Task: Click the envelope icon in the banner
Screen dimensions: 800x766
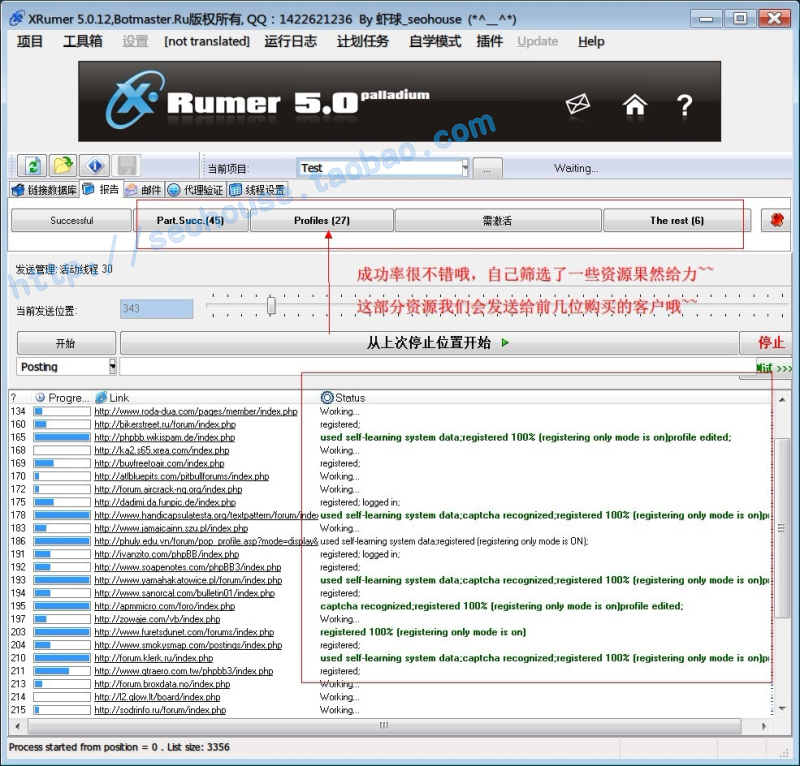Action: [x=578, y=104]
